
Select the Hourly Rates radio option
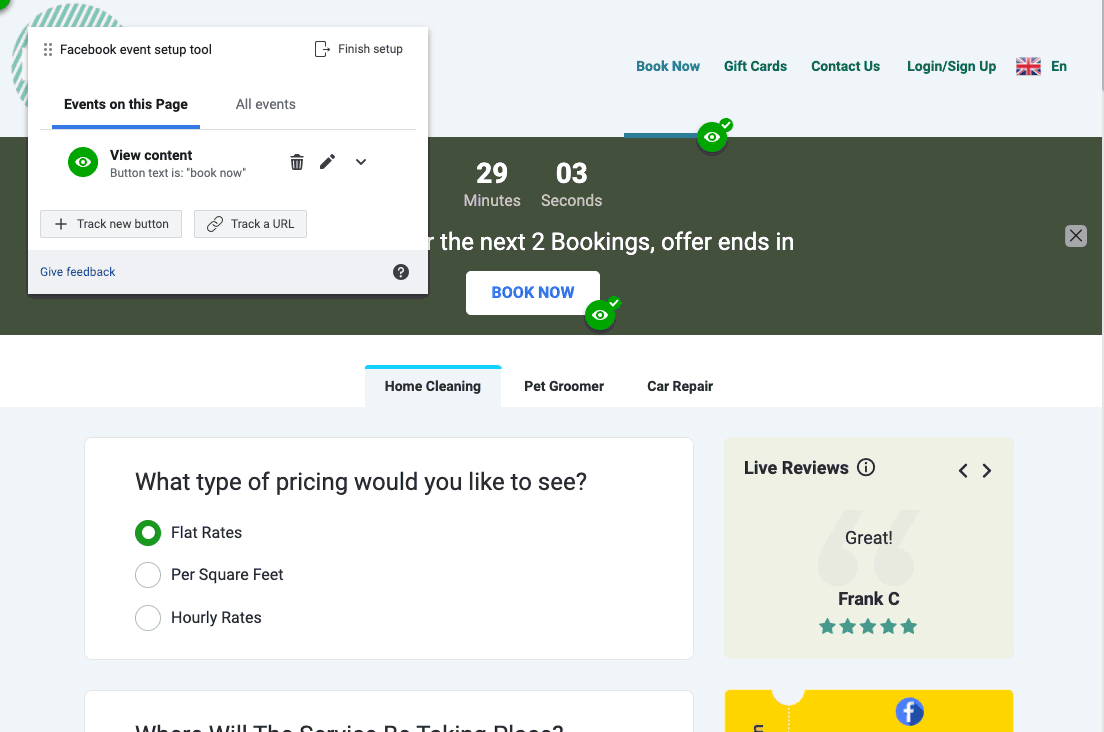148,618
